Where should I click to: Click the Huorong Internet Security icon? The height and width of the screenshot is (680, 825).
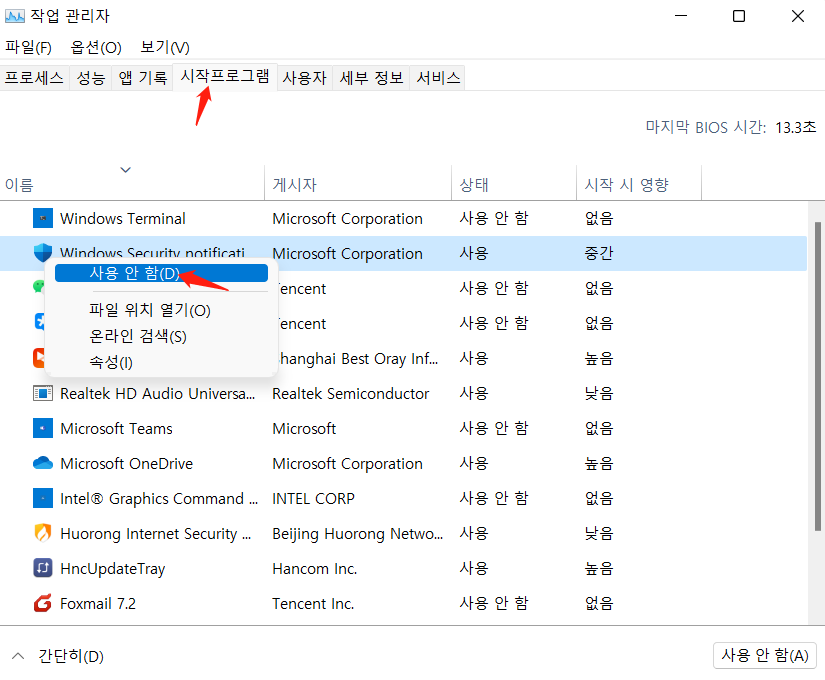[42, 533]
